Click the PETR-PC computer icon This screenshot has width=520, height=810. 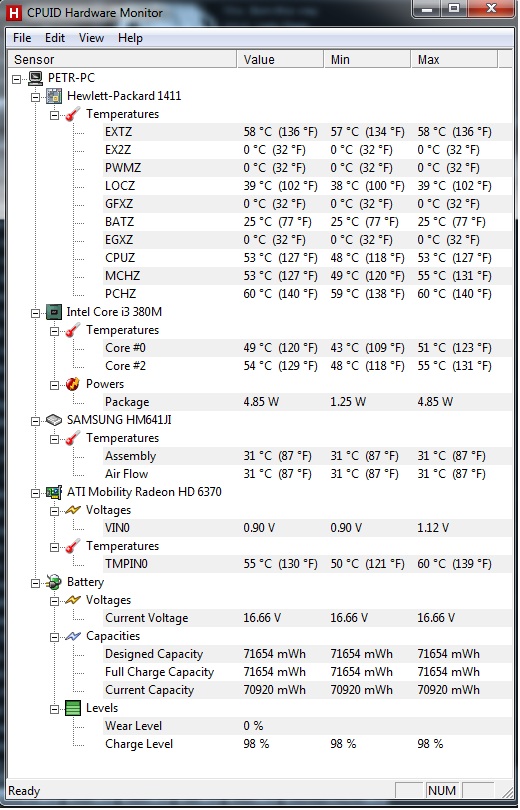point(36,78)
